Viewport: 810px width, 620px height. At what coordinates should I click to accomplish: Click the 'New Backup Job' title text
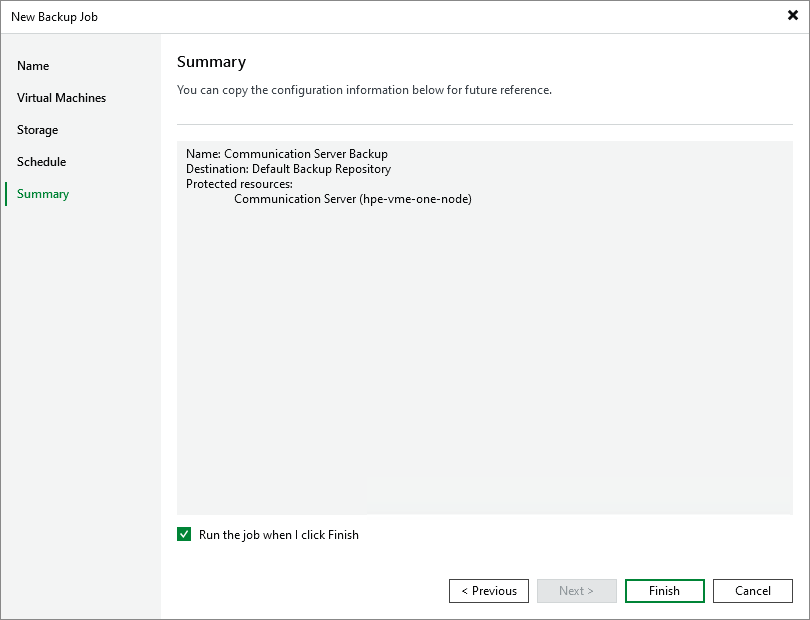54,16
